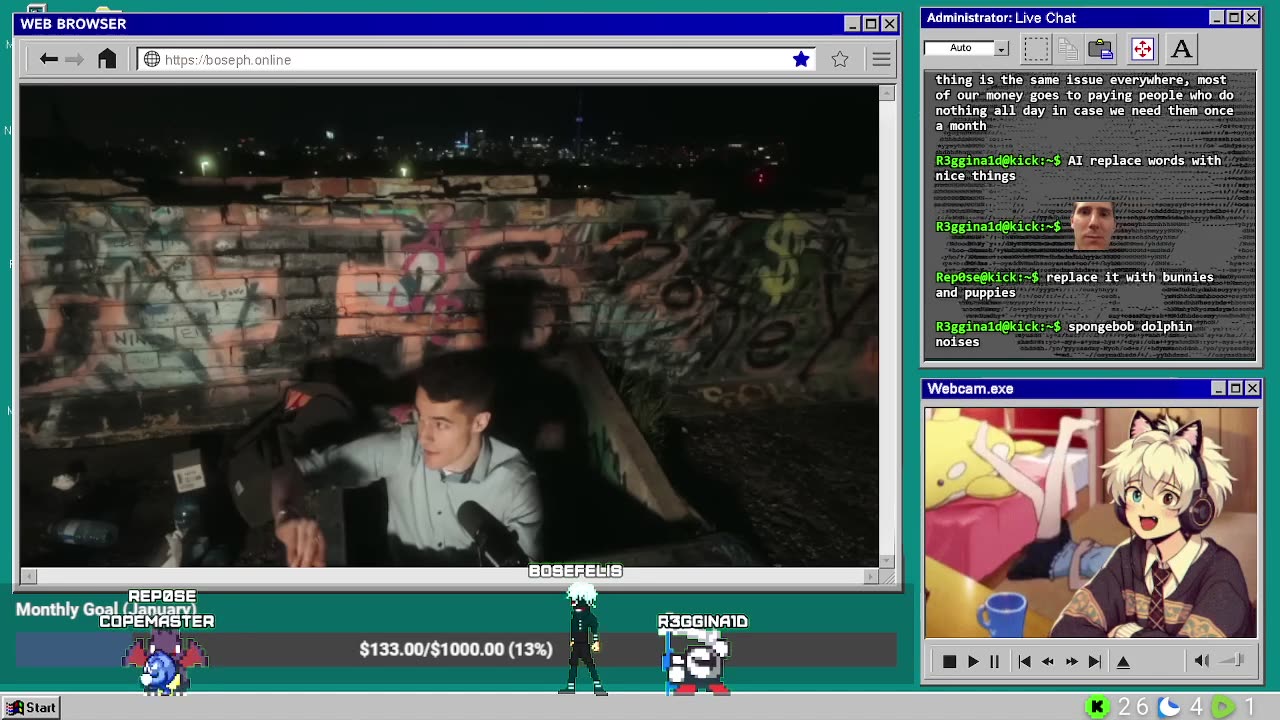This screenshot has width=1280, height=720.
Task: Open the browser home page icon
Action: pos(107,59)
